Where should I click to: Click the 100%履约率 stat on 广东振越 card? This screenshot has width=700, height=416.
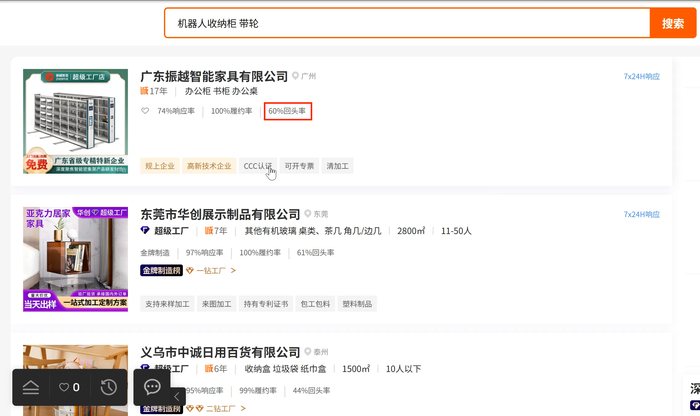click(x=231, y=111)
